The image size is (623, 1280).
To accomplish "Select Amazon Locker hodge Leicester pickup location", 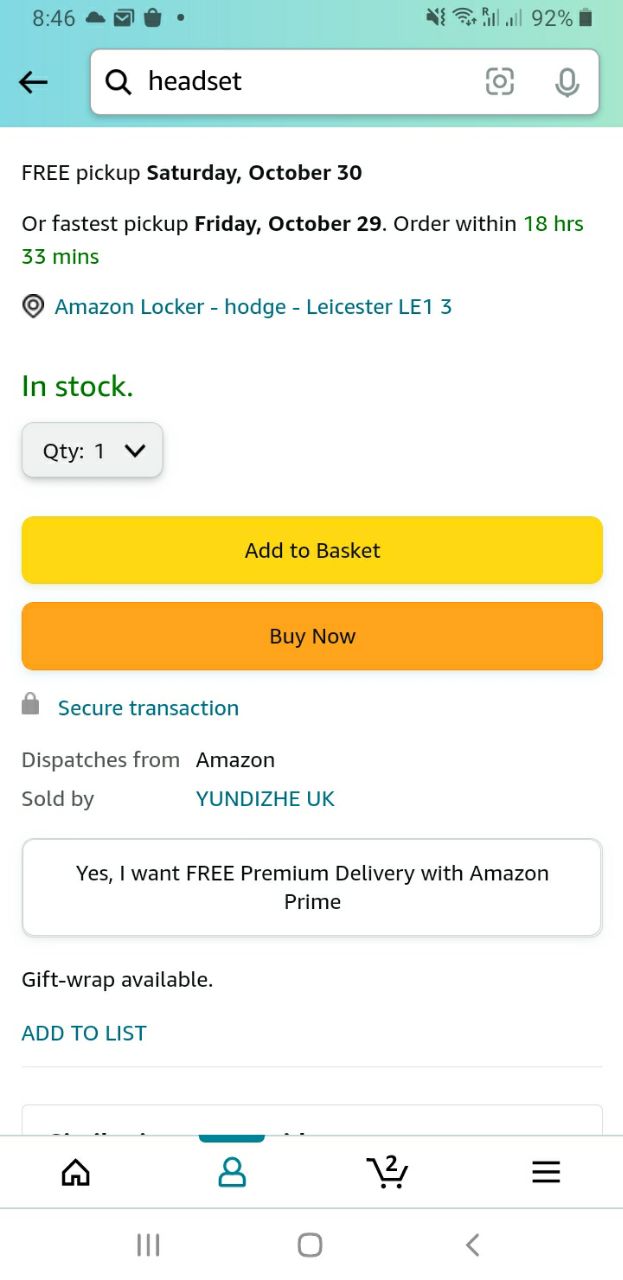I will (x=253, y=307).
